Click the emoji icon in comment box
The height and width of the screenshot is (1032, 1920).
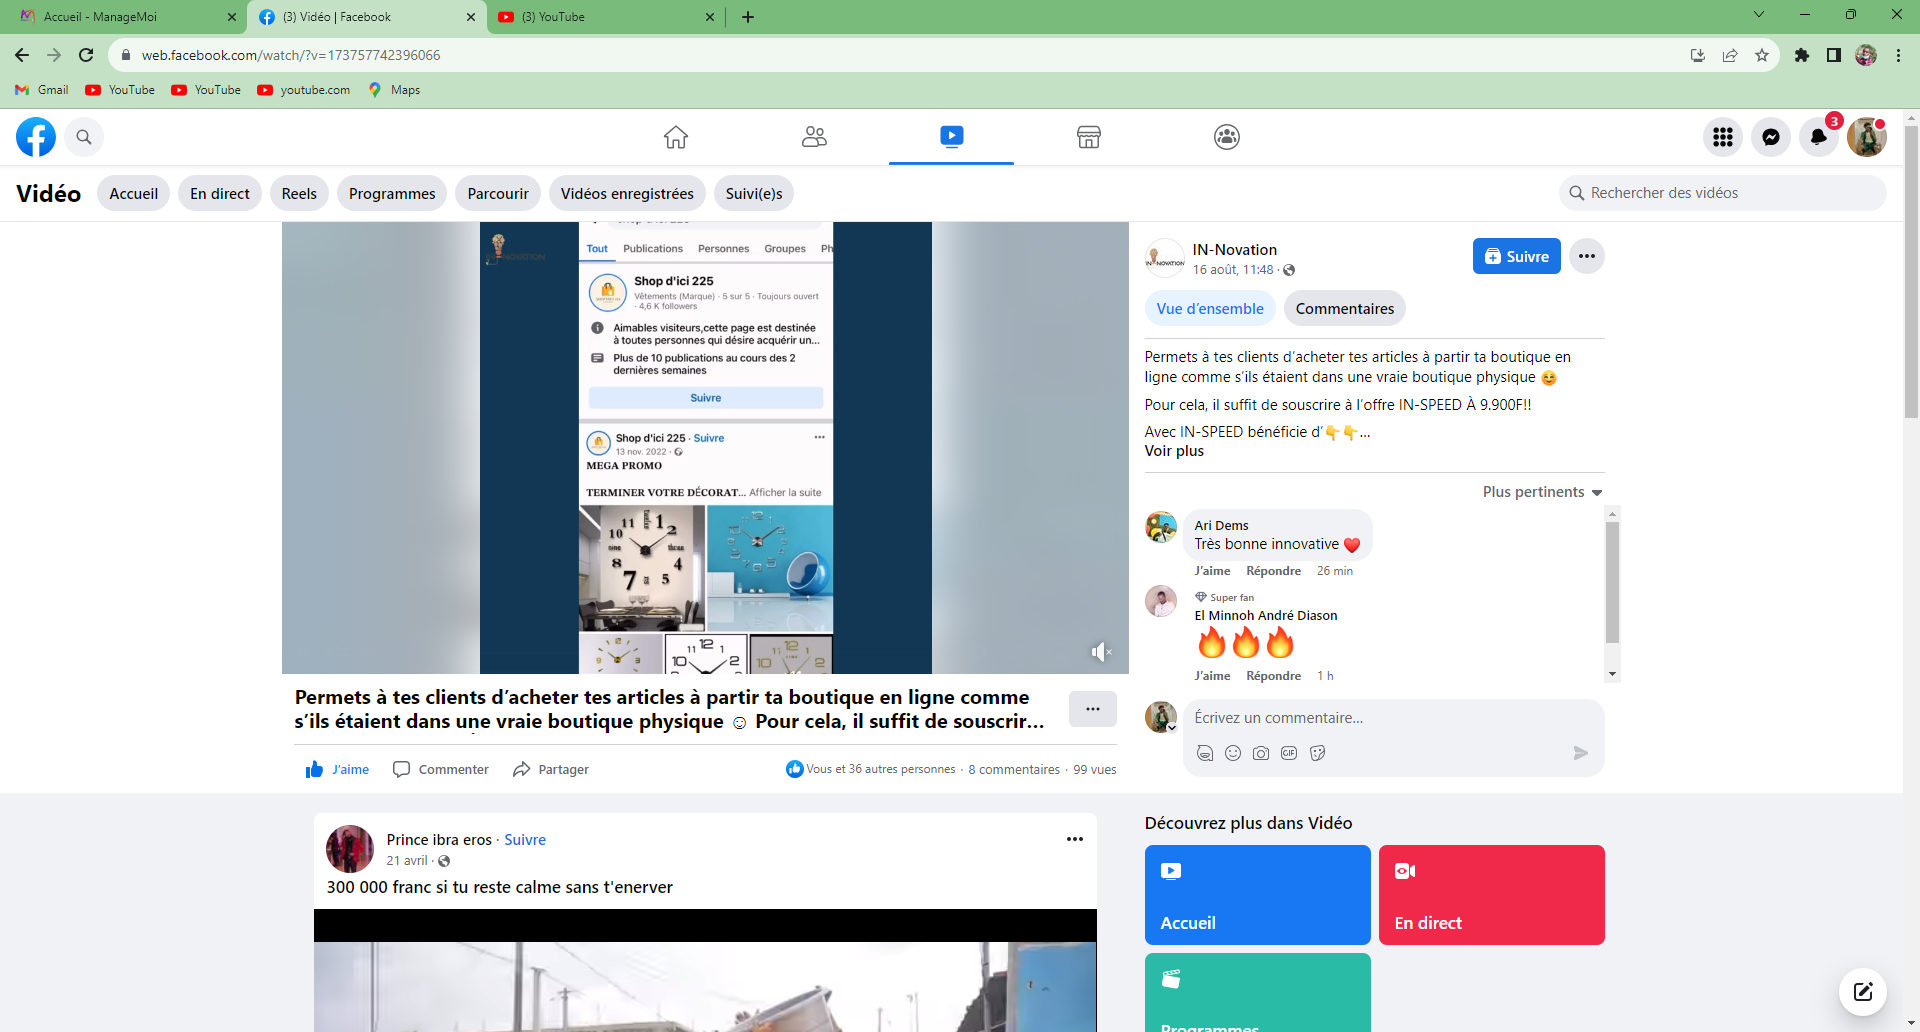(x=1233, y=753)
